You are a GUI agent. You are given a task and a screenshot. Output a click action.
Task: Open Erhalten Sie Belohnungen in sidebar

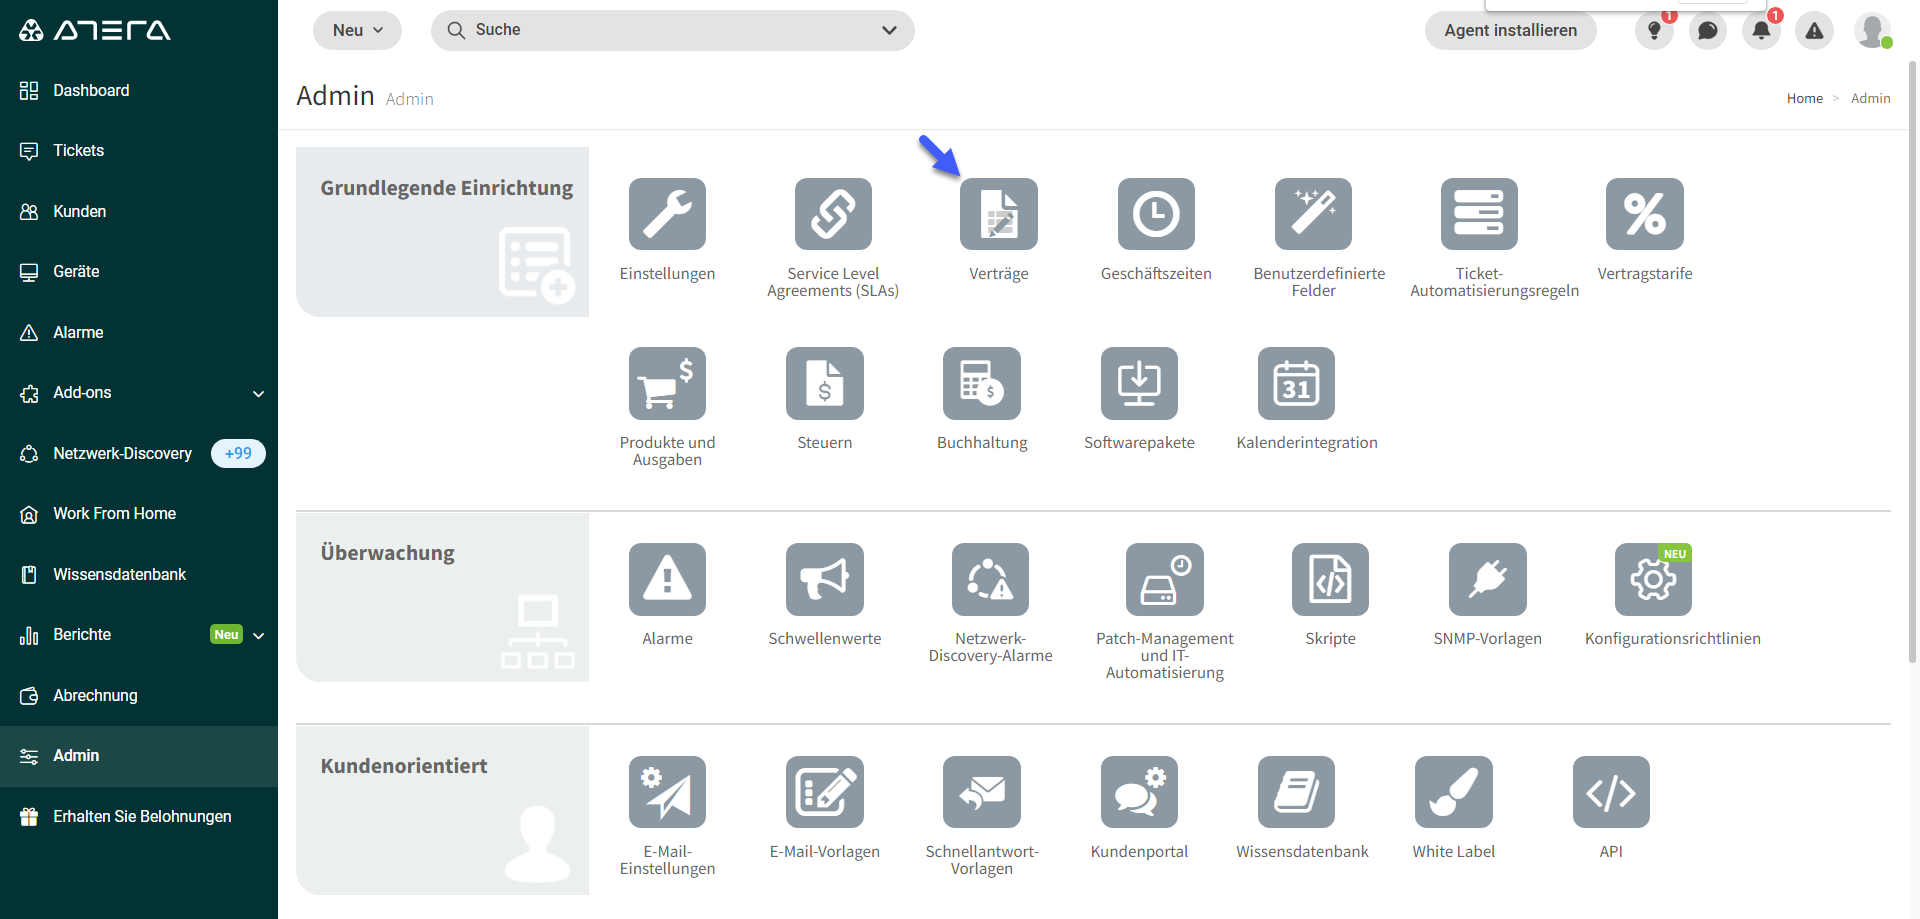139,816
